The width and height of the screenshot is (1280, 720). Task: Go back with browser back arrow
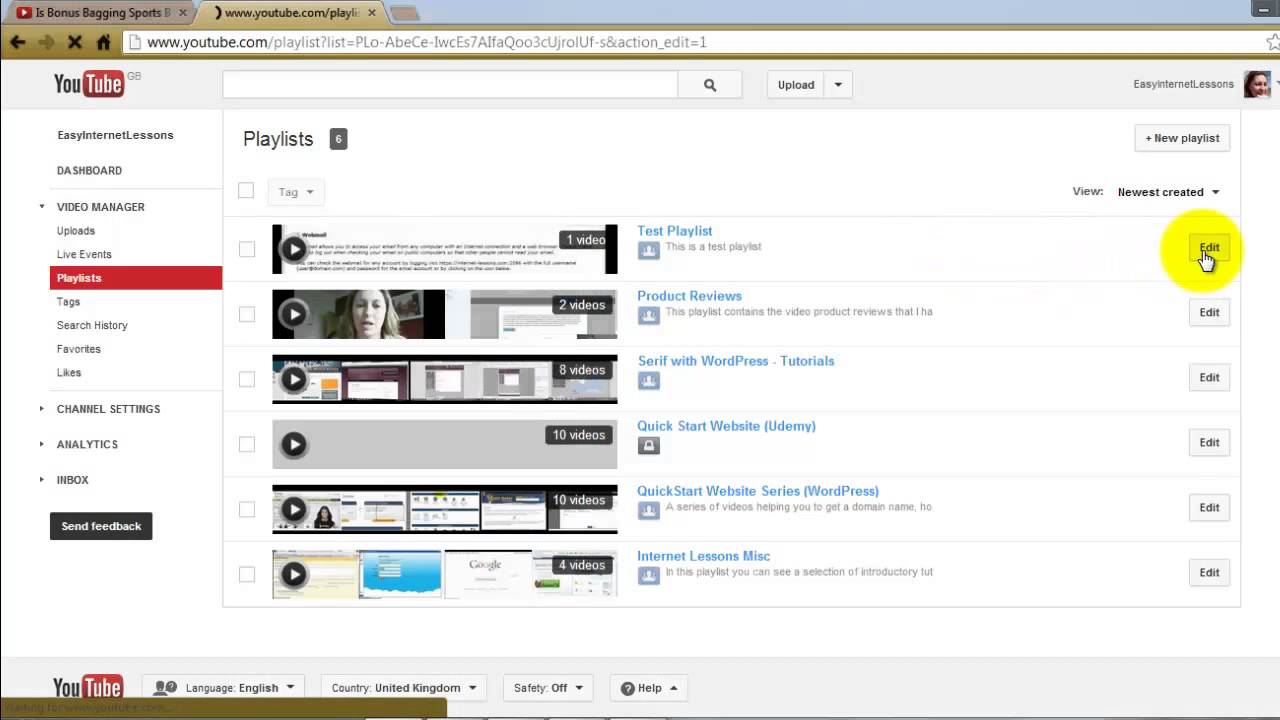click(17, 42)
